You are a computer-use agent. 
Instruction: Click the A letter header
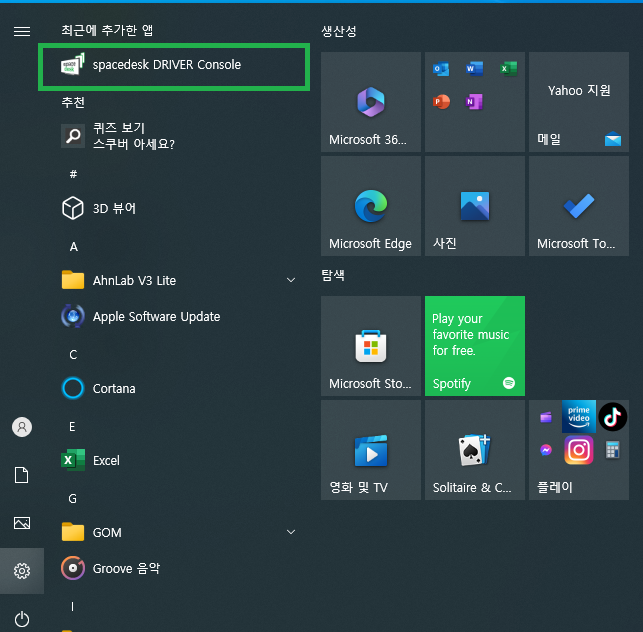click(73, 246)
